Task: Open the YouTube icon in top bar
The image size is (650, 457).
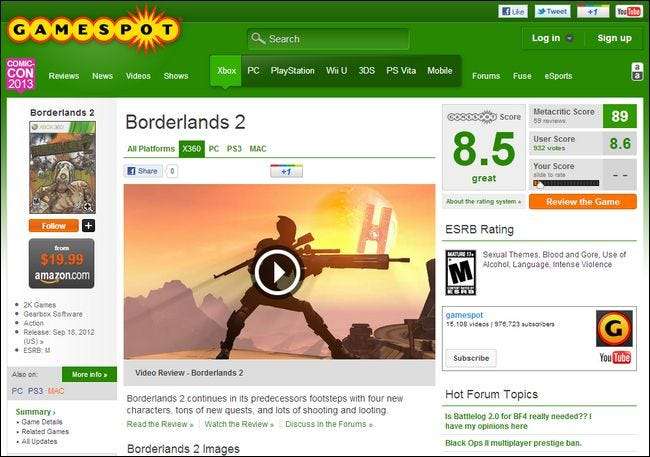Action: pos(628,12)
